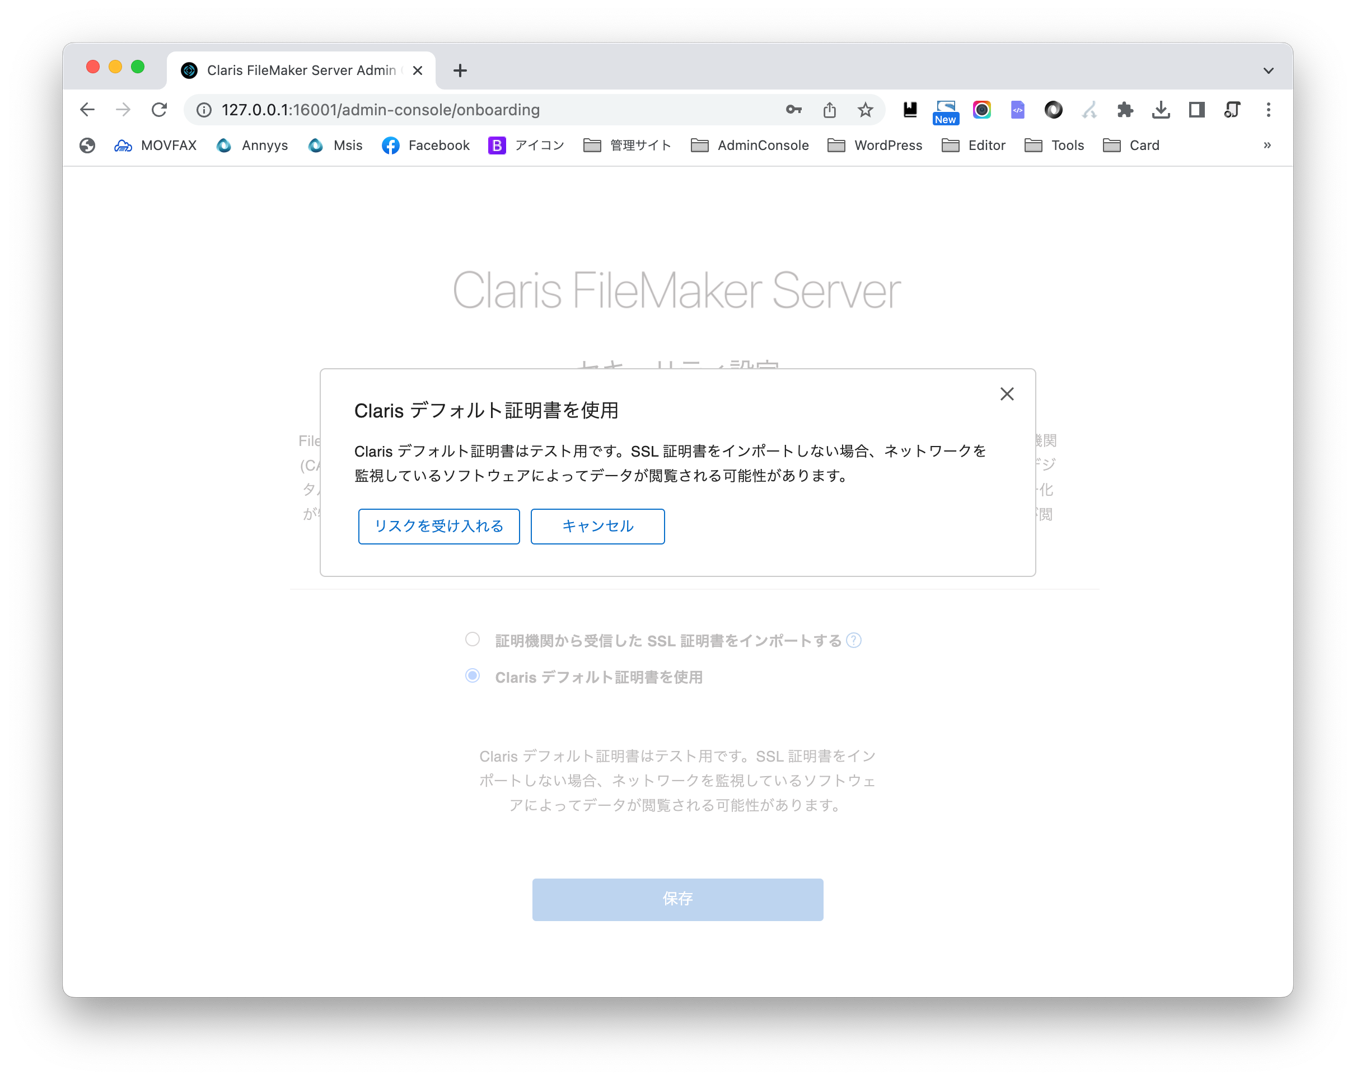Open the Extensions puzzle piece menu
This screenshot has width=1356, height=1080.
click(x=1125, y=110)
